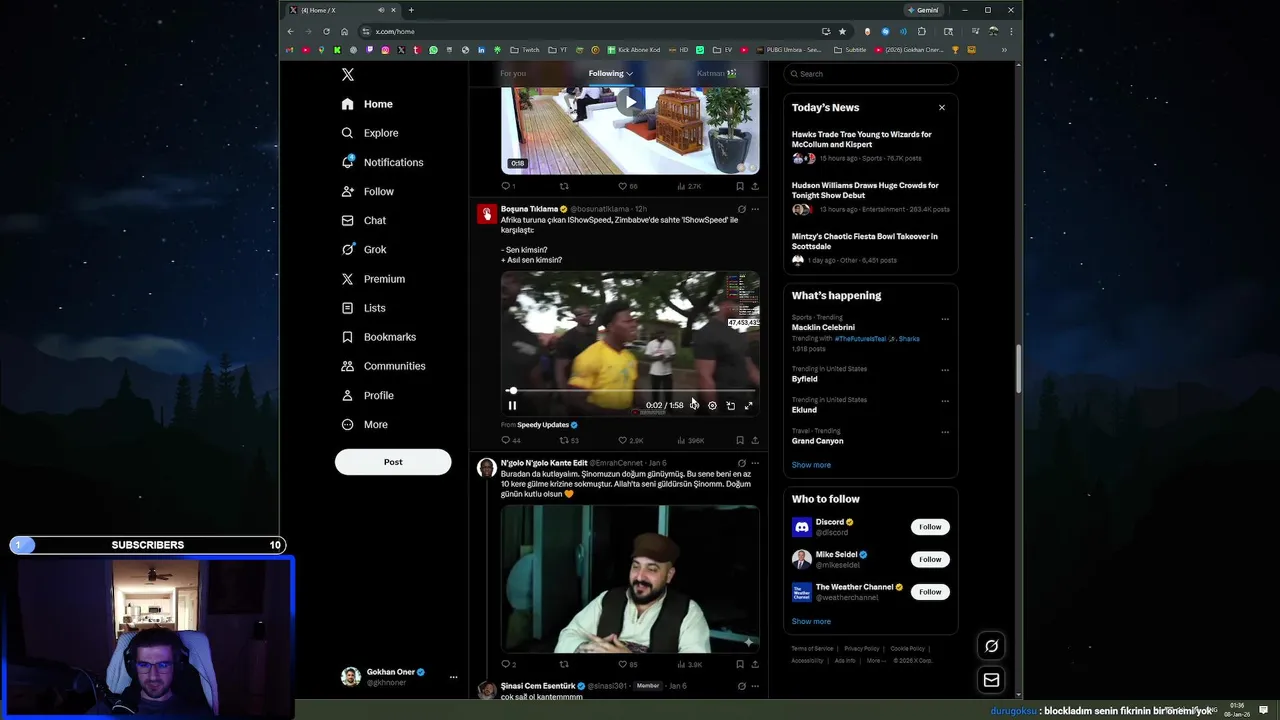
Task: View the 3.9K views icon on the Kante post
Action: click(x=681, y=664)
